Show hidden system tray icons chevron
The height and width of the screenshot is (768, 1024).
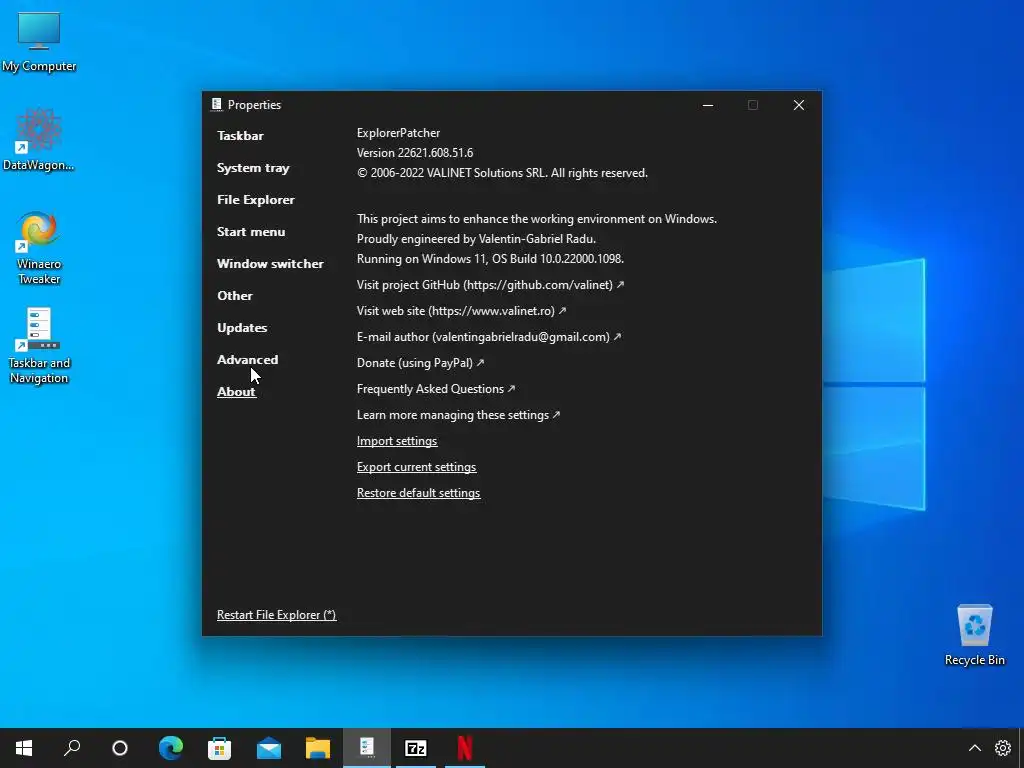click(974, 748)
